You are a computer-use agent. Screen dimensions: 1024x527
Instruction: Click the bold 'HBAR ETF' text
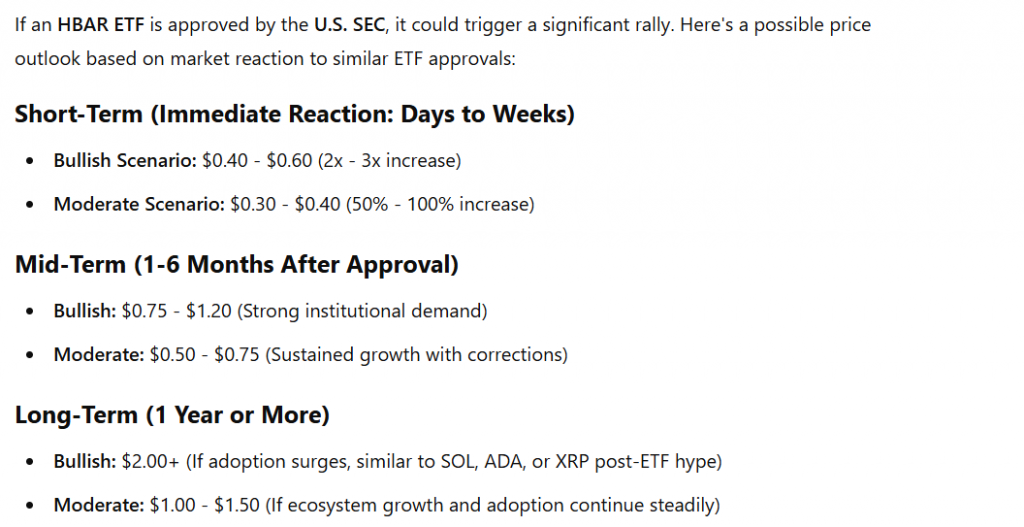(x=100, y=25)
